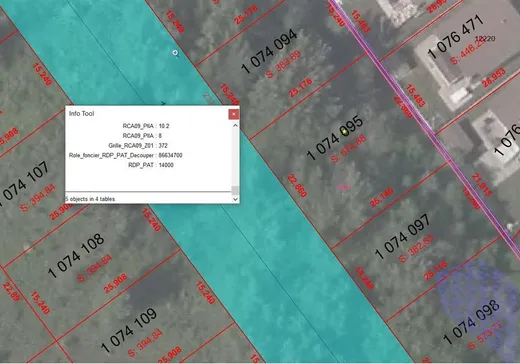Select lot label 1 076 471

[x=455, y=36]
